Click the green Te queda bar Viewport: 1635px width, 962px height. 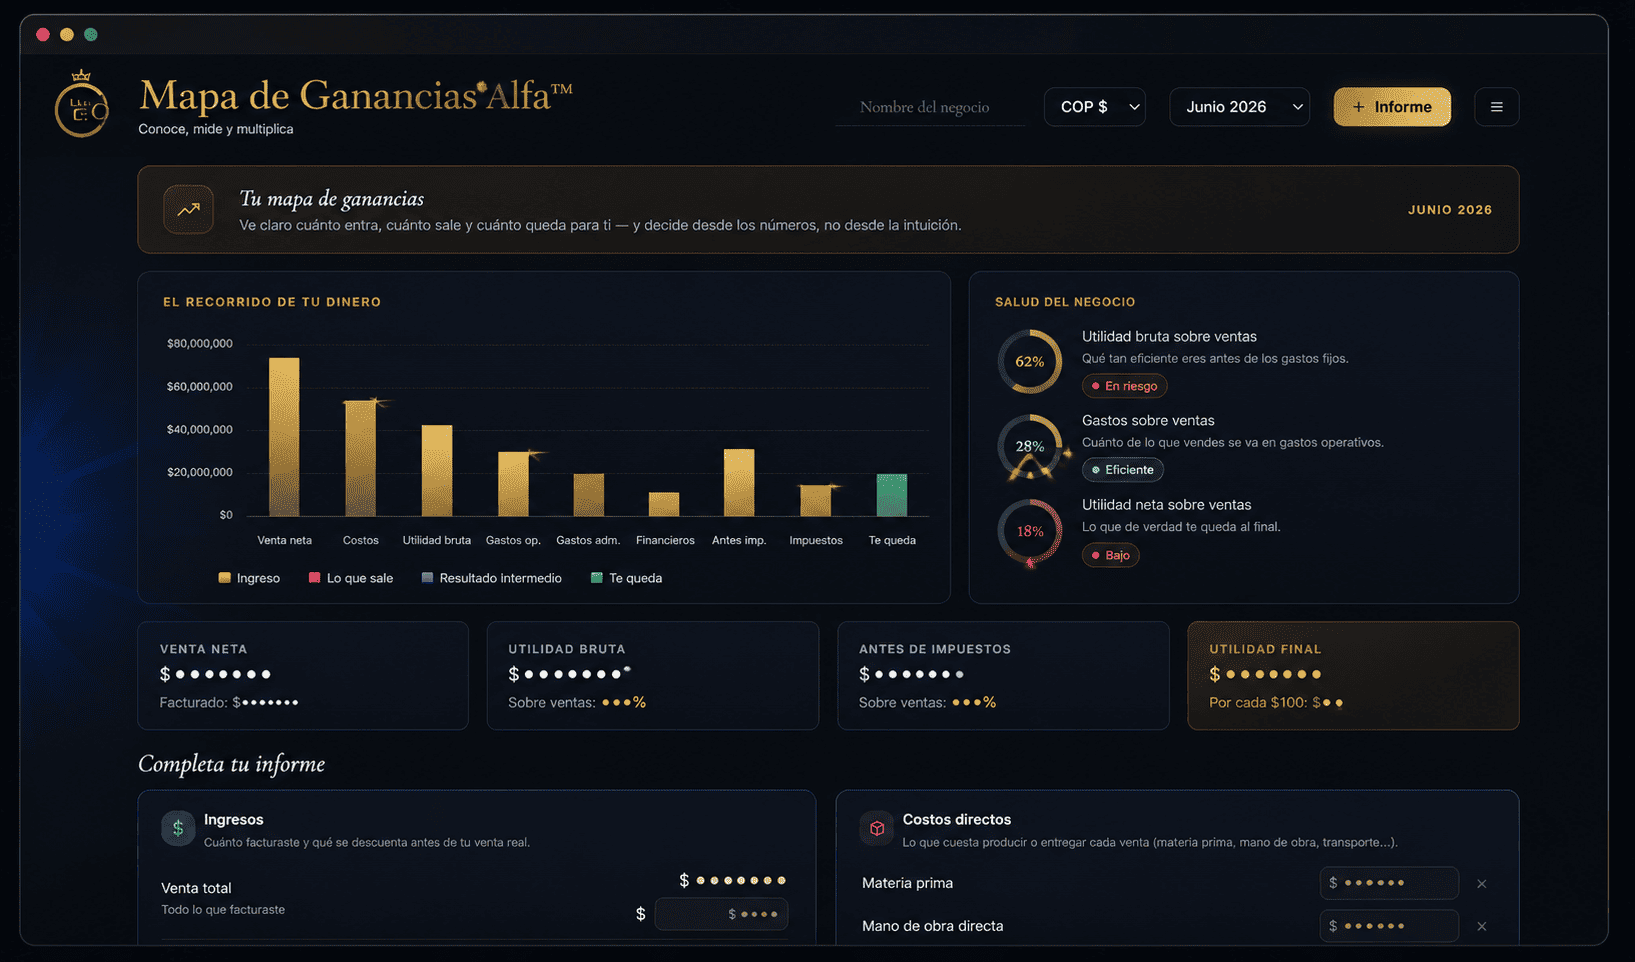892,495
